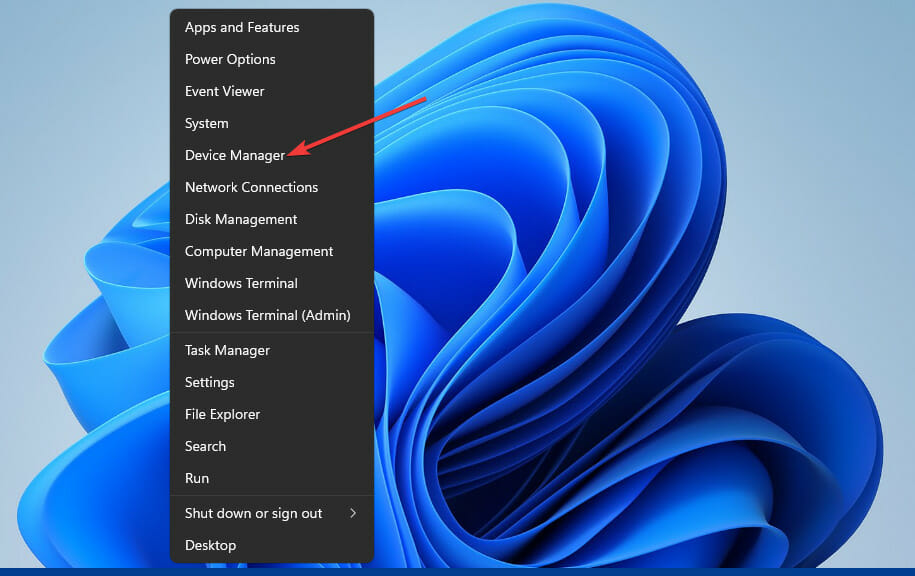915x576 pixels.
Task: Open Device Manager from the menu
Action: (272, 155)
